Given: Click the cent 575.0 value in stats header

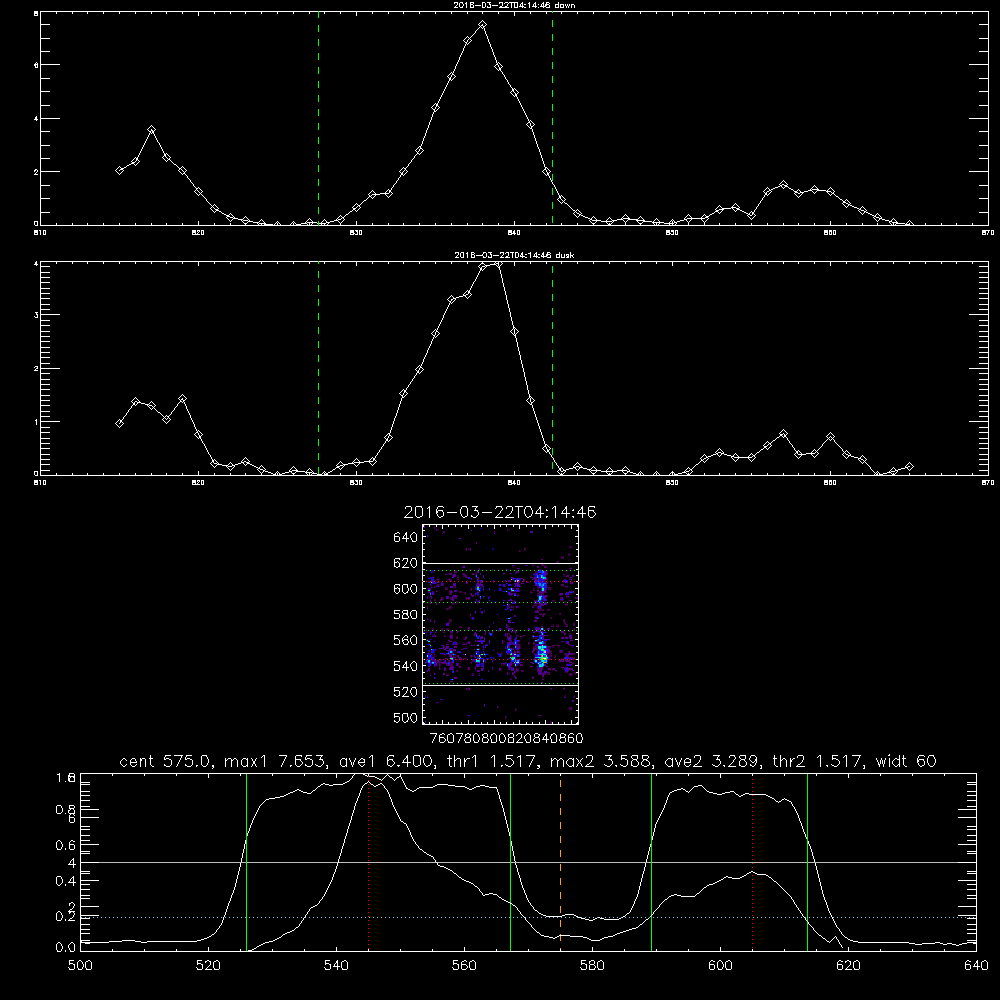Looking at the screenshot, I should pos(165,761).
